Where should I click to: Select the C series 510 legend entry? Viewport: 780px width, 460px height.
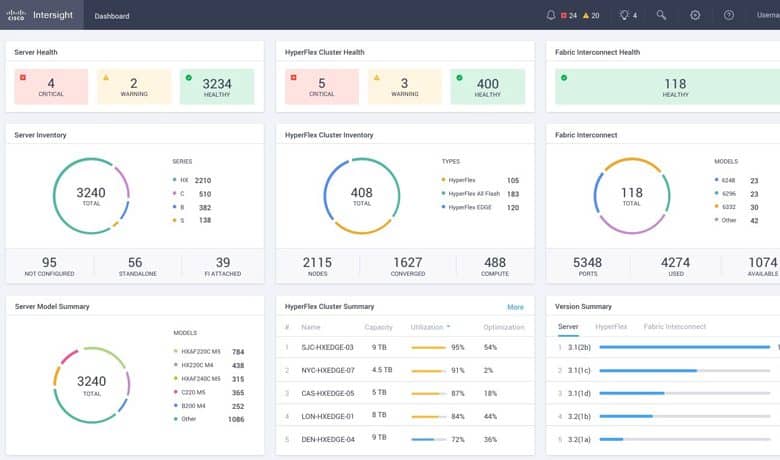tap(192, 194)
